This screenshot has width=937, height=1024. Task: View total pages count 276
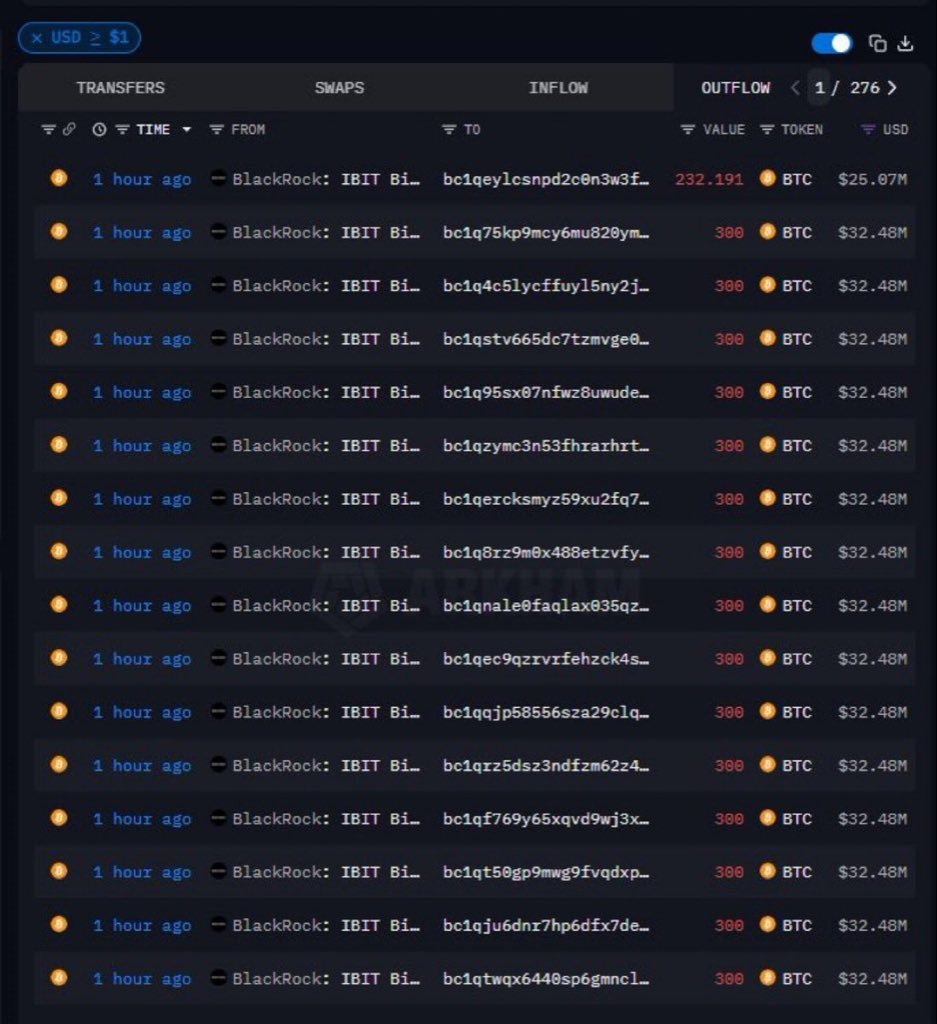click(865, 88)
